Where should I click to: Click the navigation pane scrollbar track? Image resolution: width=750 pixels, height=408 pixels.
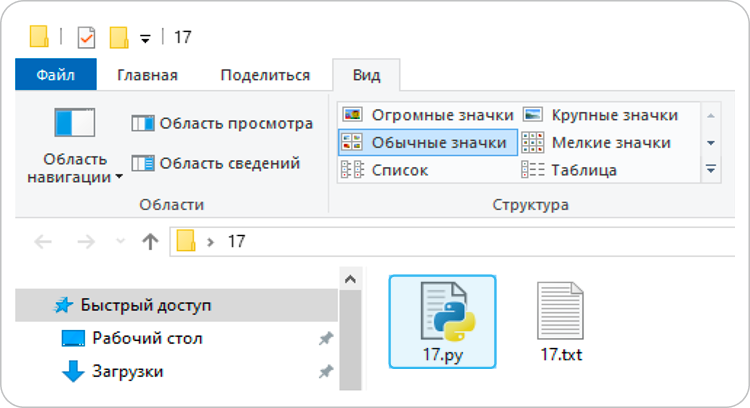[350, 340]
